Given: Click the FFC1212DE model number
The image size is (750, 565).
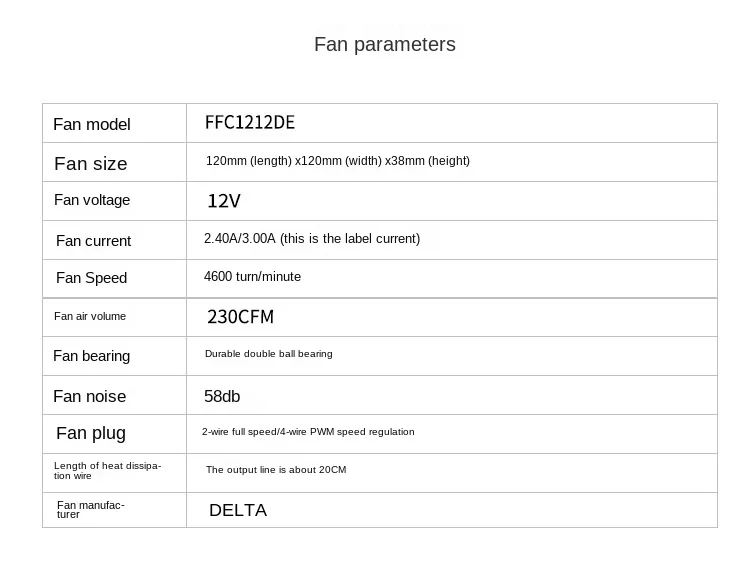Looking at the screenshot, I should coord(250,123).
